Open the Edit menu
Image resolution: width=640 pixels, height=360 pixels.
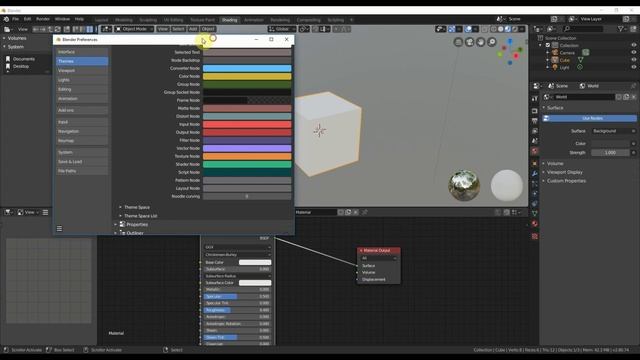27,19
